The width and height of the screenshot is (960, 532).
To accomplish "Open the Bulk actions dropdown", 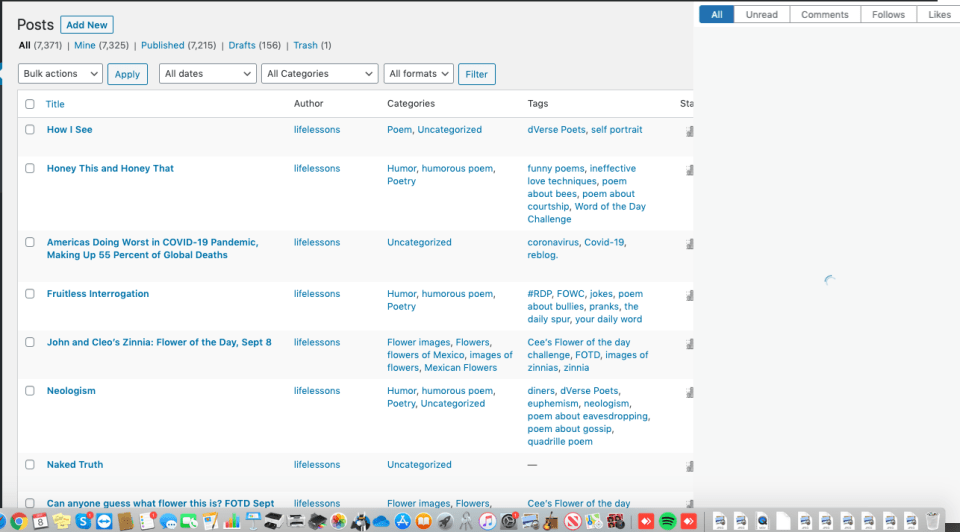I will click(x=60, y=74).
